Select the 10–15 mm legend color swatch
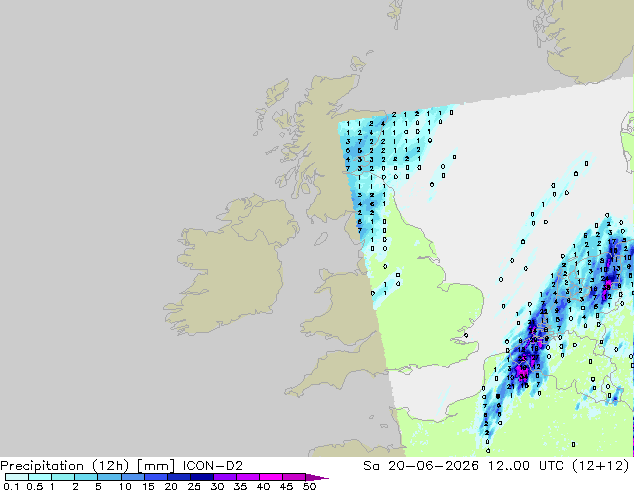 pyautogui.click(x=132, y=477)
